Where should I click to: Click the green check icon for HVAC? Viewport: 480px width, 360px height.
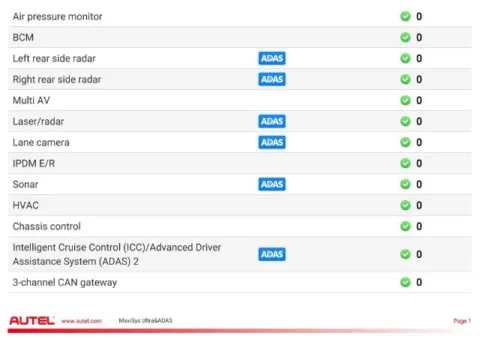(405, 205)
